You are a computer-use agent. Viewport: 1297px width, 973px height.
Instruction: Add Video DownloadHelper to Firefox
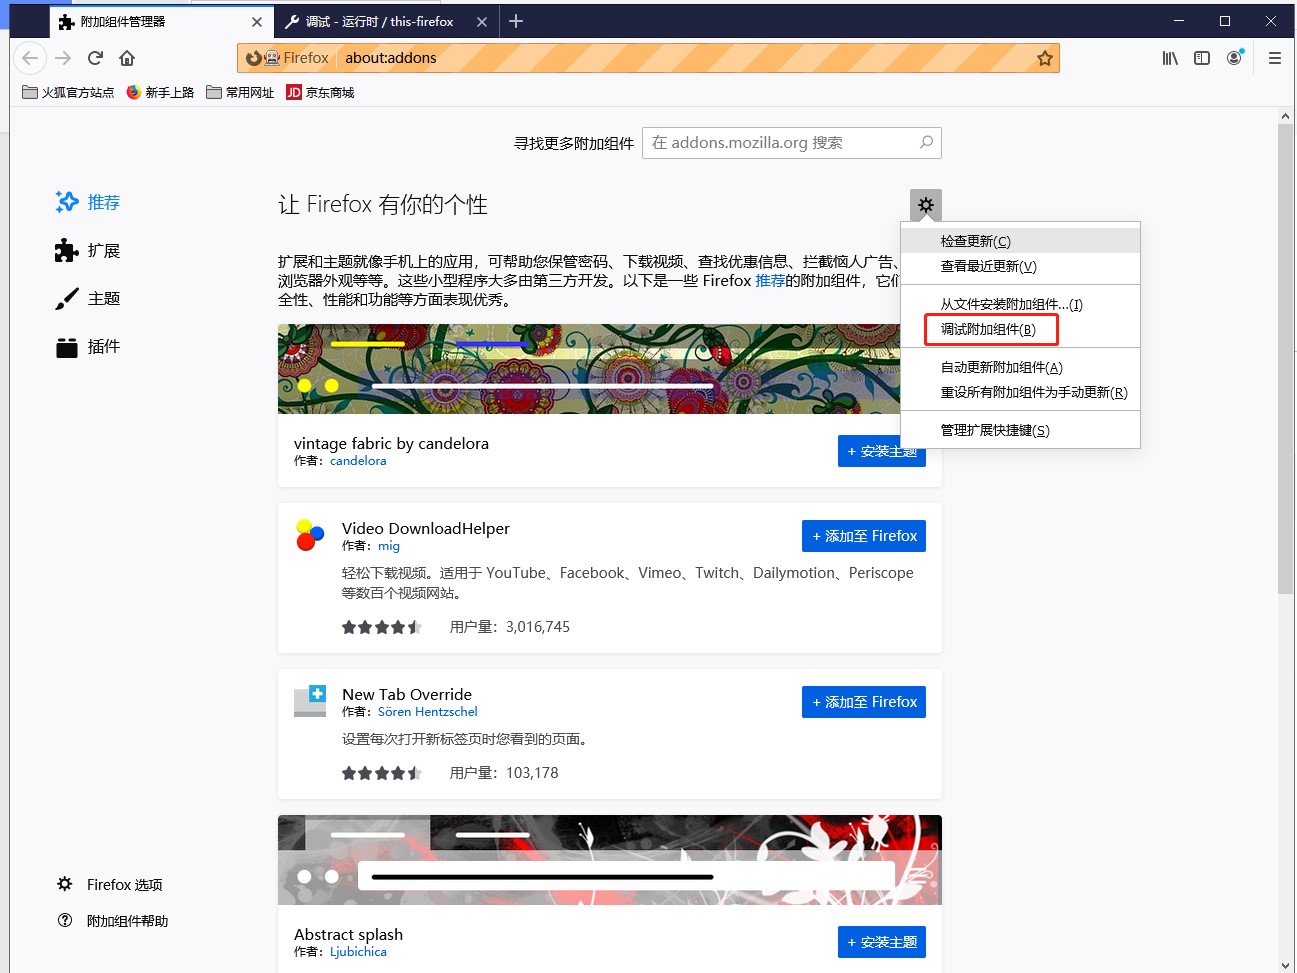click(x=864, y=536)
